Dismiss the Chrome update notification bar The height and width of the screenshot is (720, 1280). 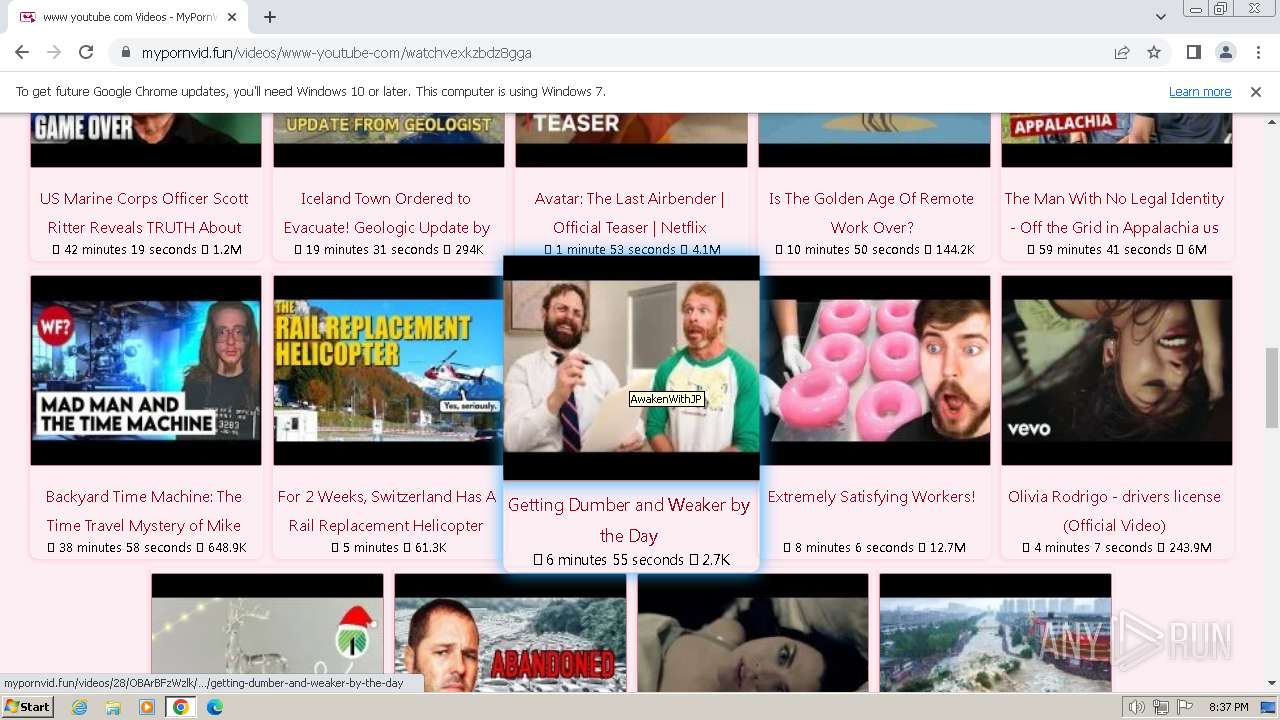coord(1256,91)
